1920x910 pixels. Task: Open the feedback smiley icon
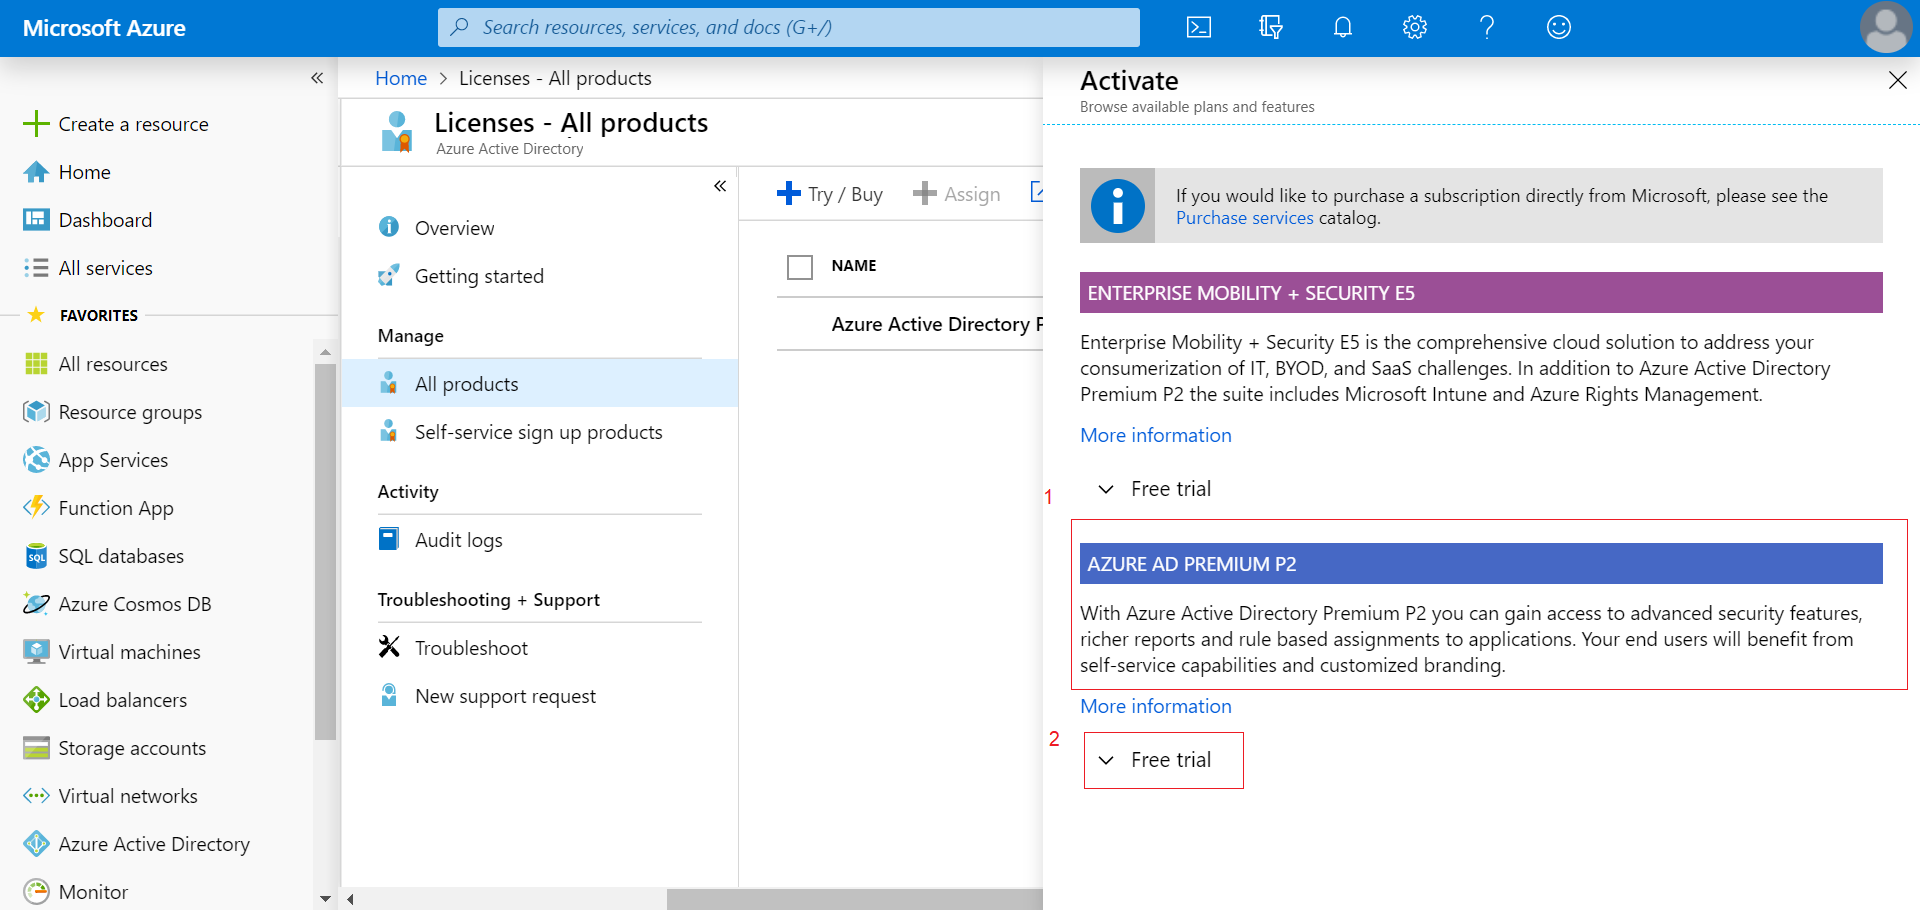[1558, 27]
